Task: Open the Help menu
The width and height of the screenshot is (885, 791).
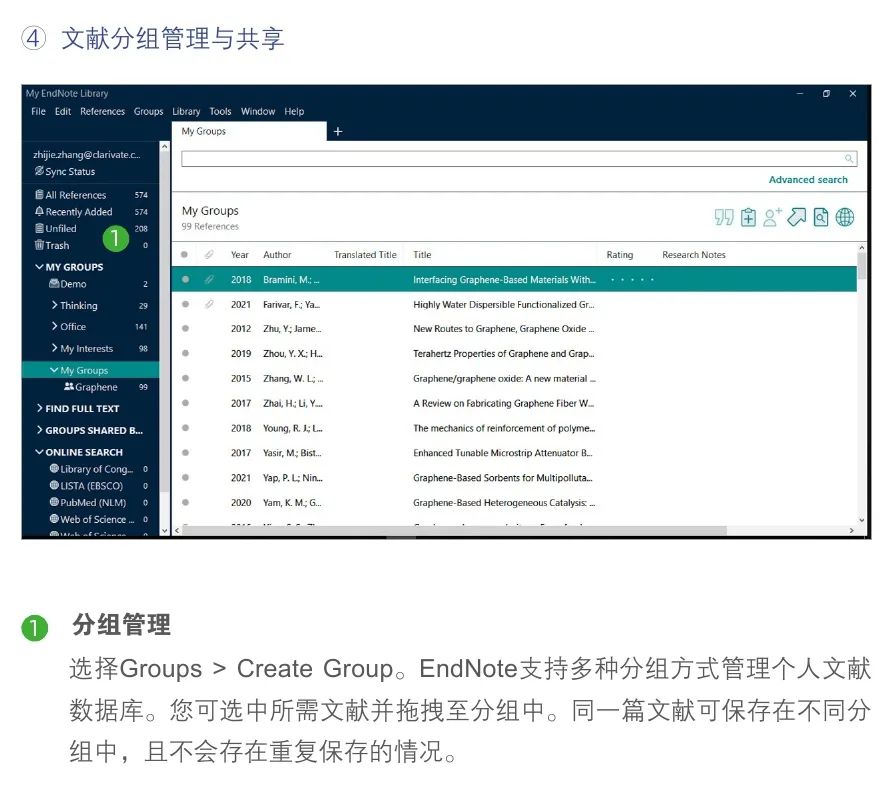Action: click(x=294, y=111)
